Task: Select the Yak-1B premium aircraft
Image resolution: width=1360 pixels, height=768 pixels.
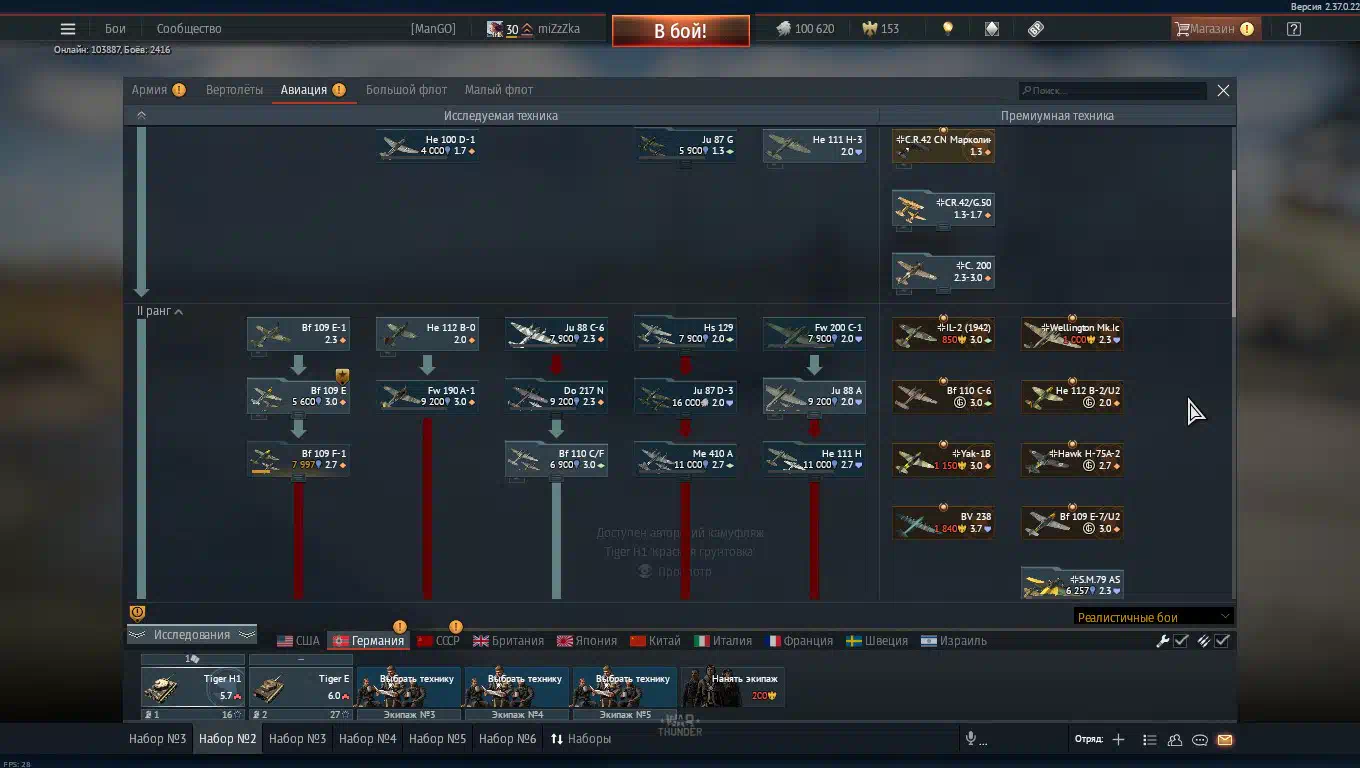Action: [943, 459]
